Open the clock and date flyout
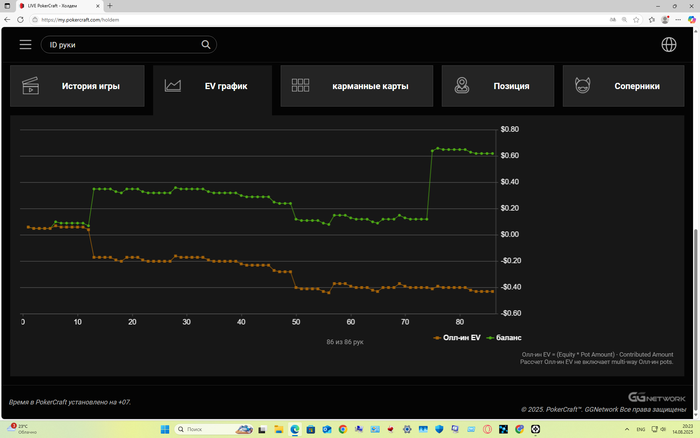This screenshot has width=700, height=438. pyautogui.click(x=682, y=429)
